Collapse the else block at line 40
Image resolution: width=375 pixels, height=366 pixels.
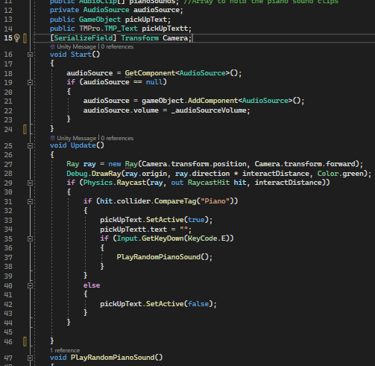point(30,285)
